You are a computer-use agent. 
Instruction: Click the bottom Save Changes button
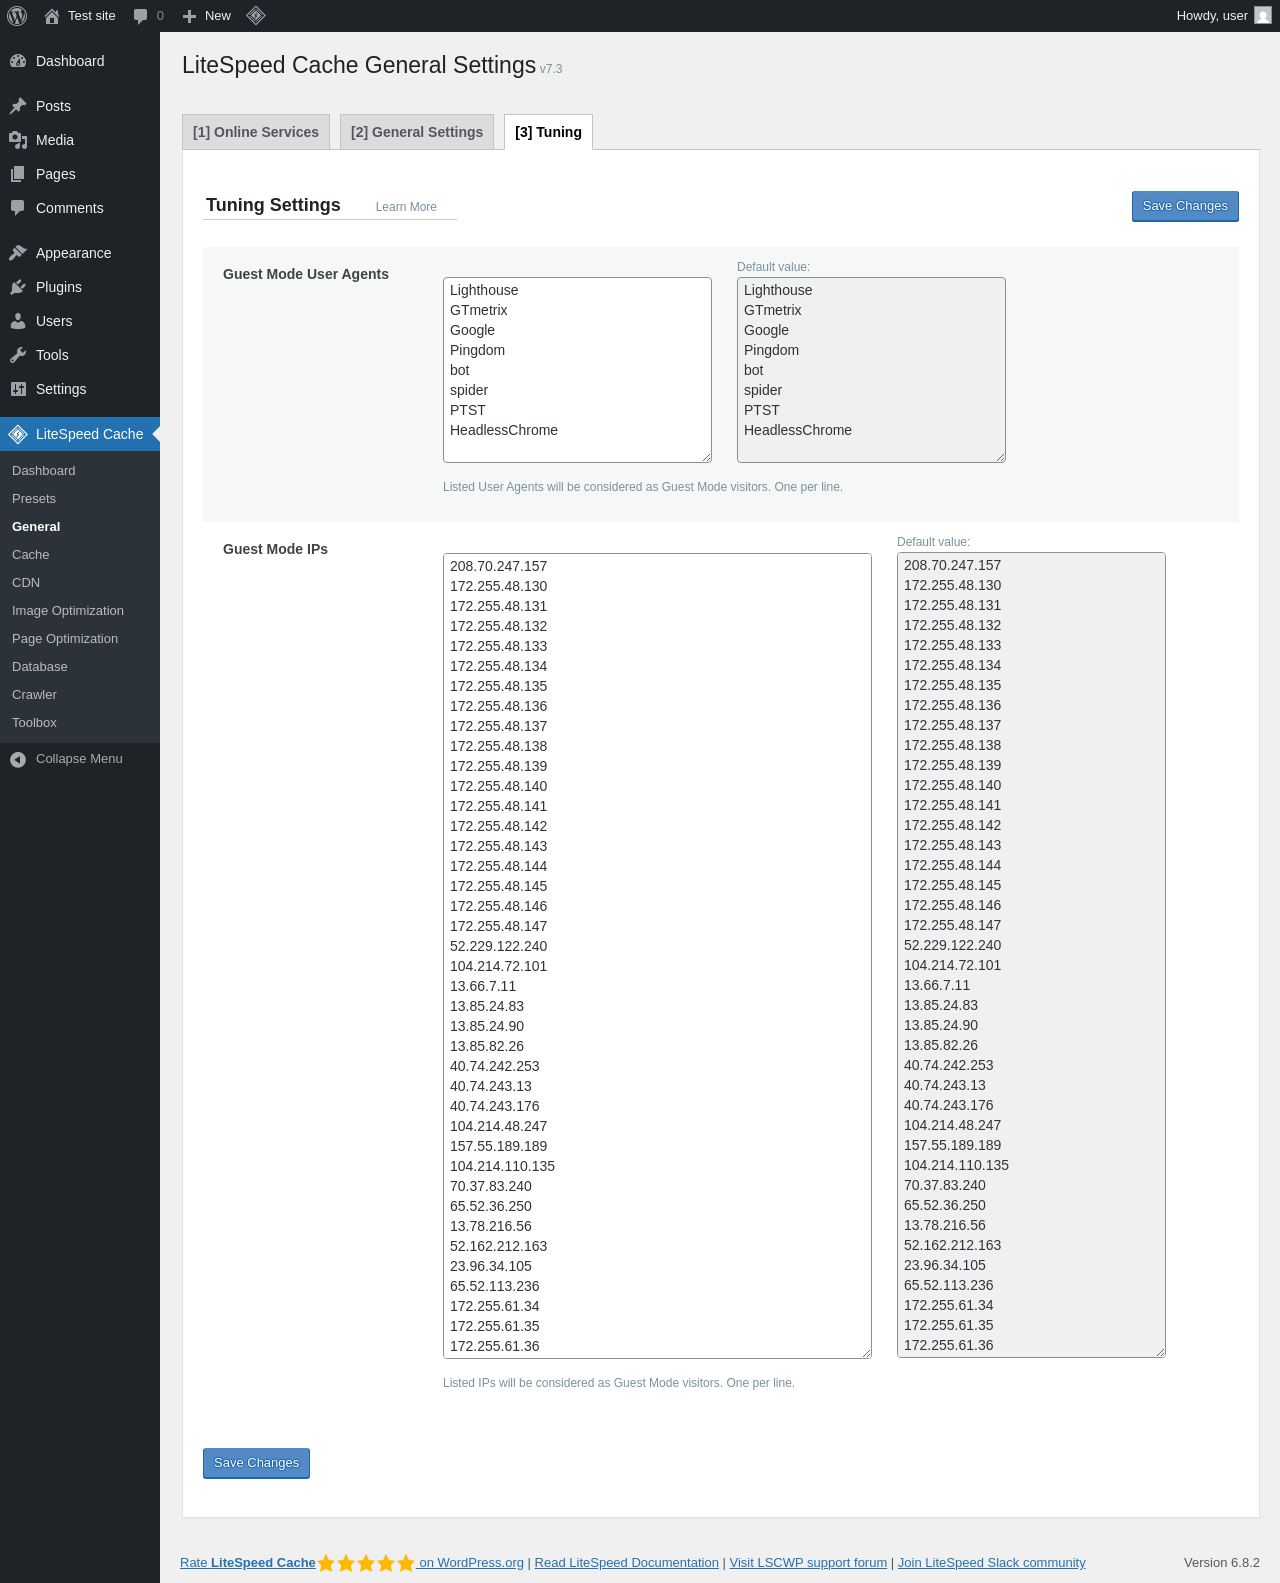256,1463
